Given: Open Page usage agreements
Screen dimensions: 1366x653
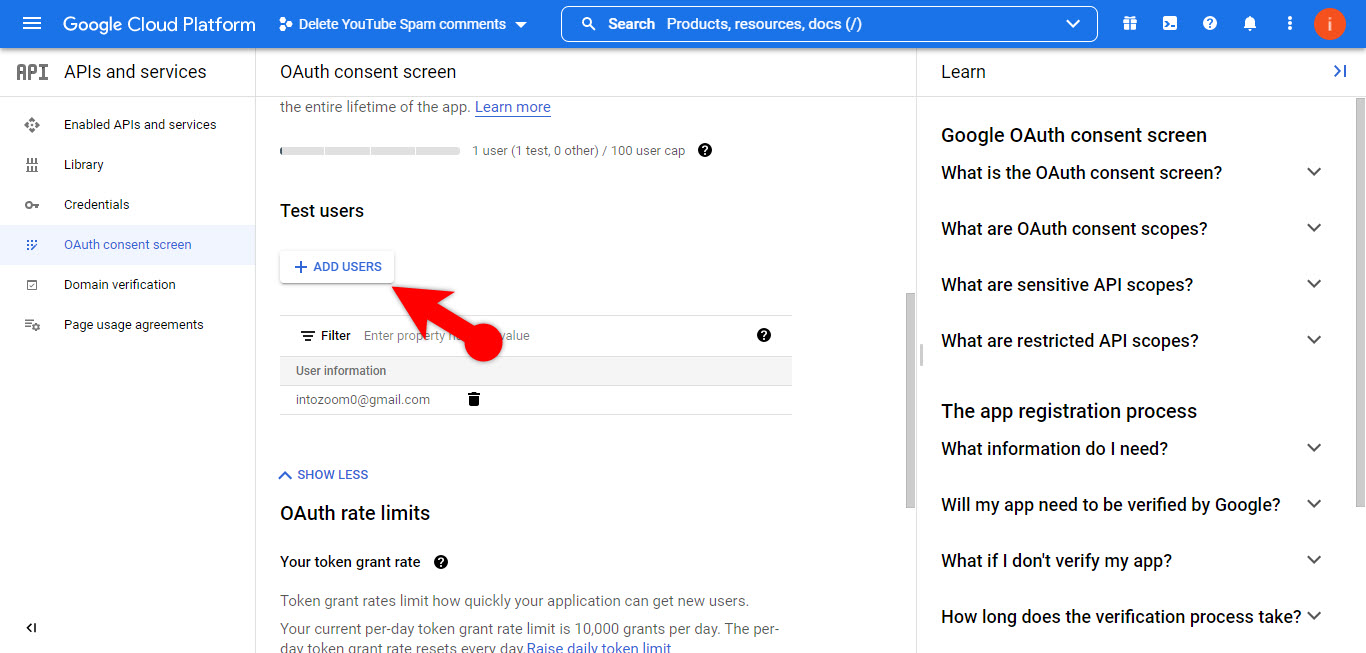Looking at the screenshot, I should click(134, 325).
